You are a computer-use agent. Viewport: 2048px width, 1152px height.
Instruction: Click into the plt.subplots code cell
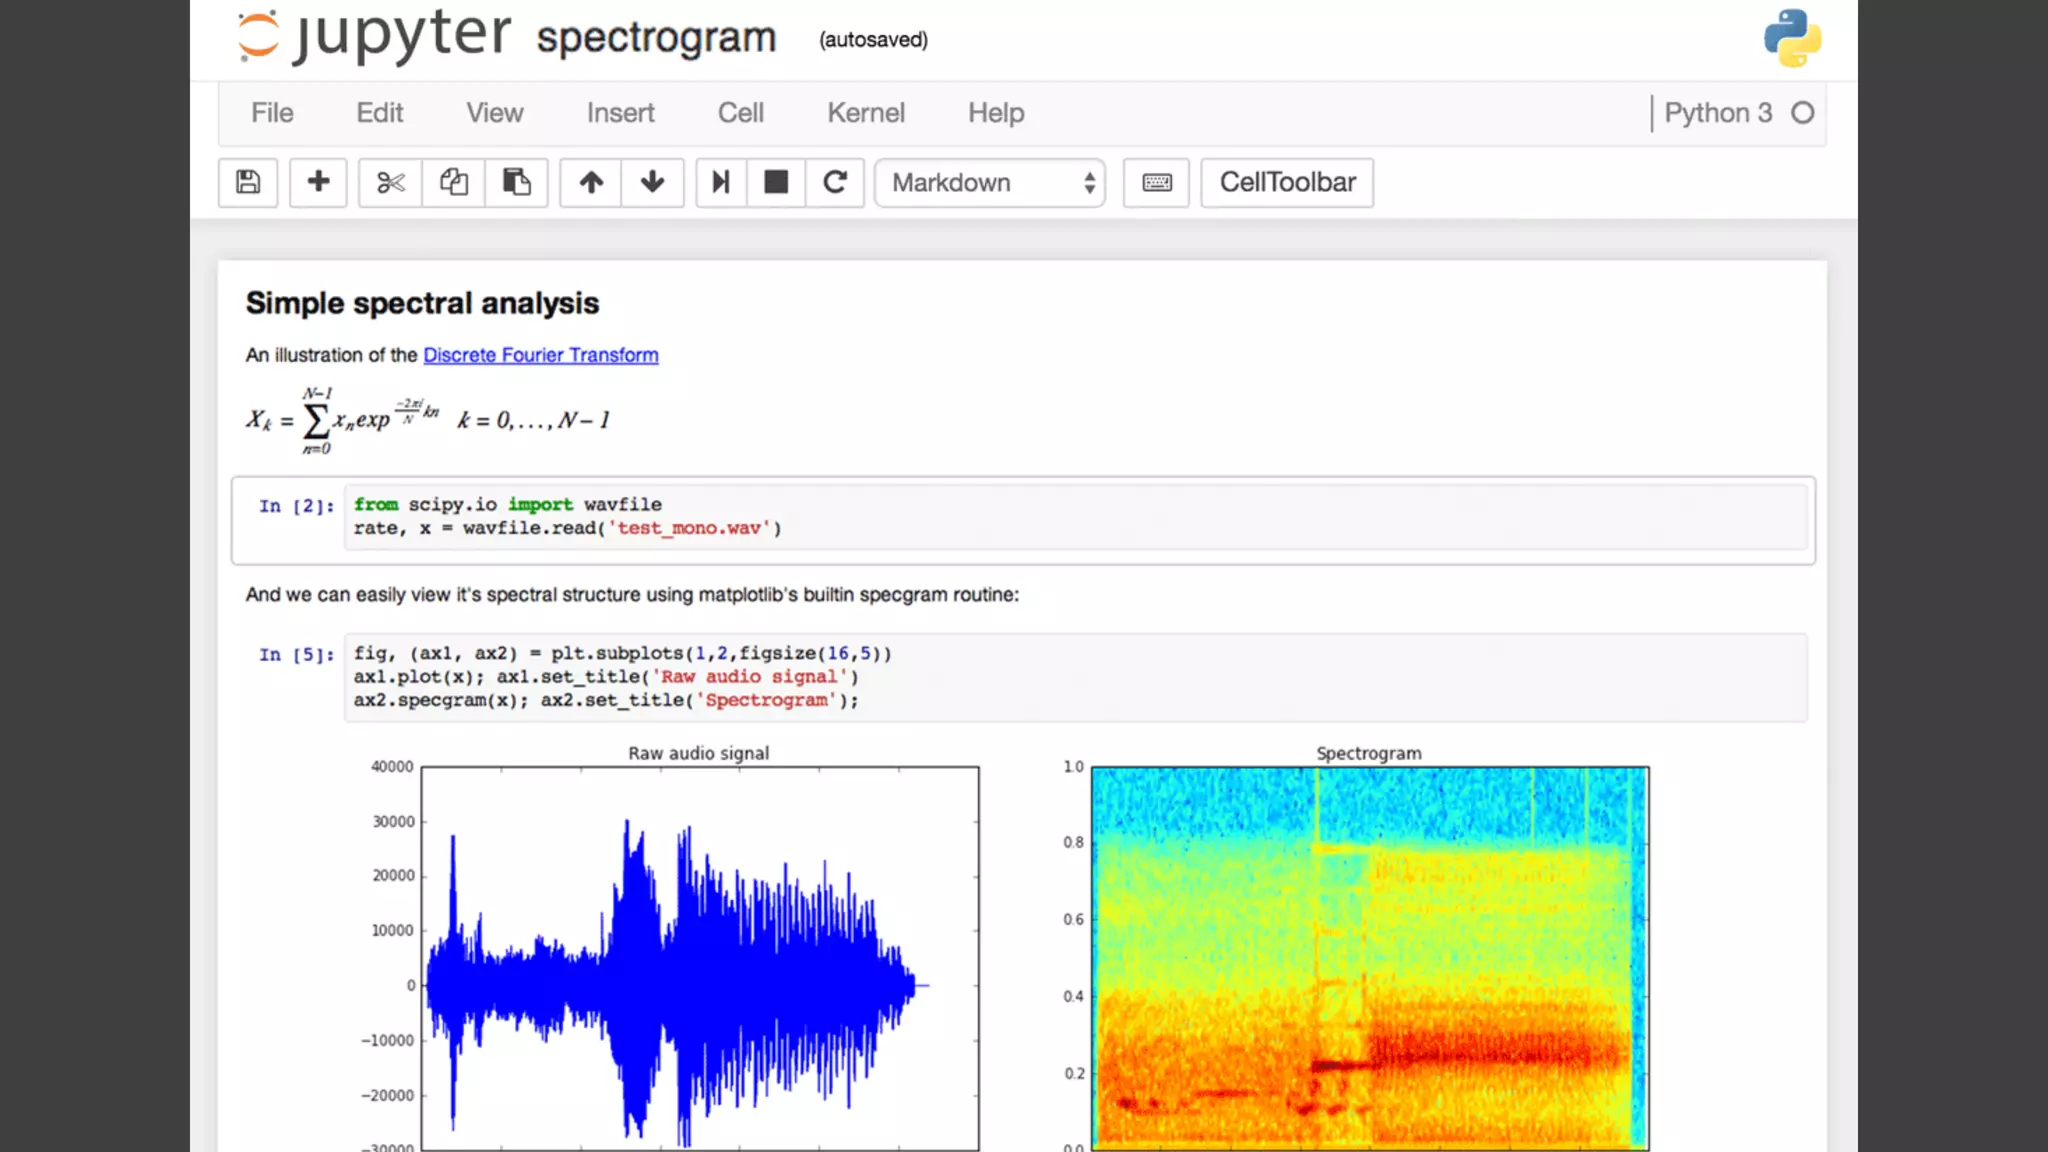coord(1076,677)
